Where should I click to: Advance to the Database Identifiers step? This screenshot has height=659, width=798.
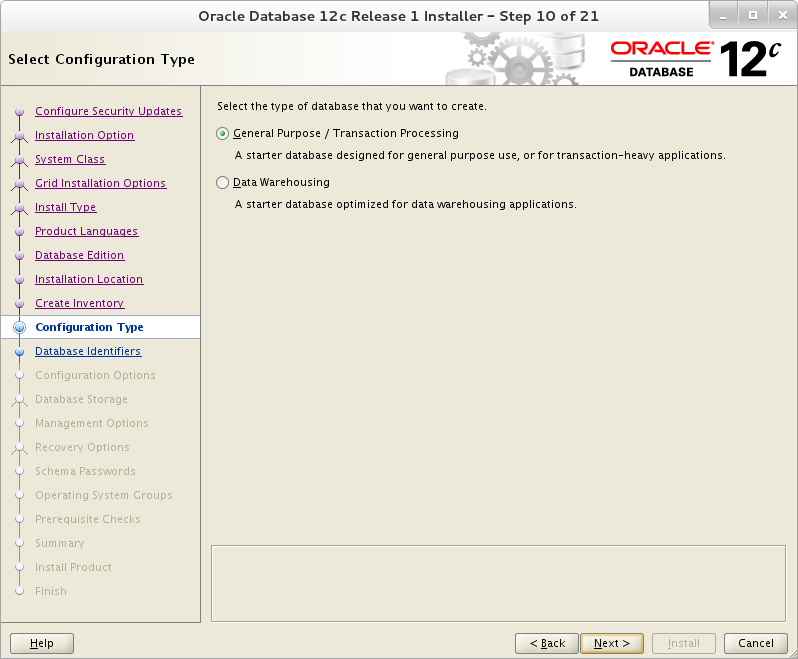pos(88,351)
